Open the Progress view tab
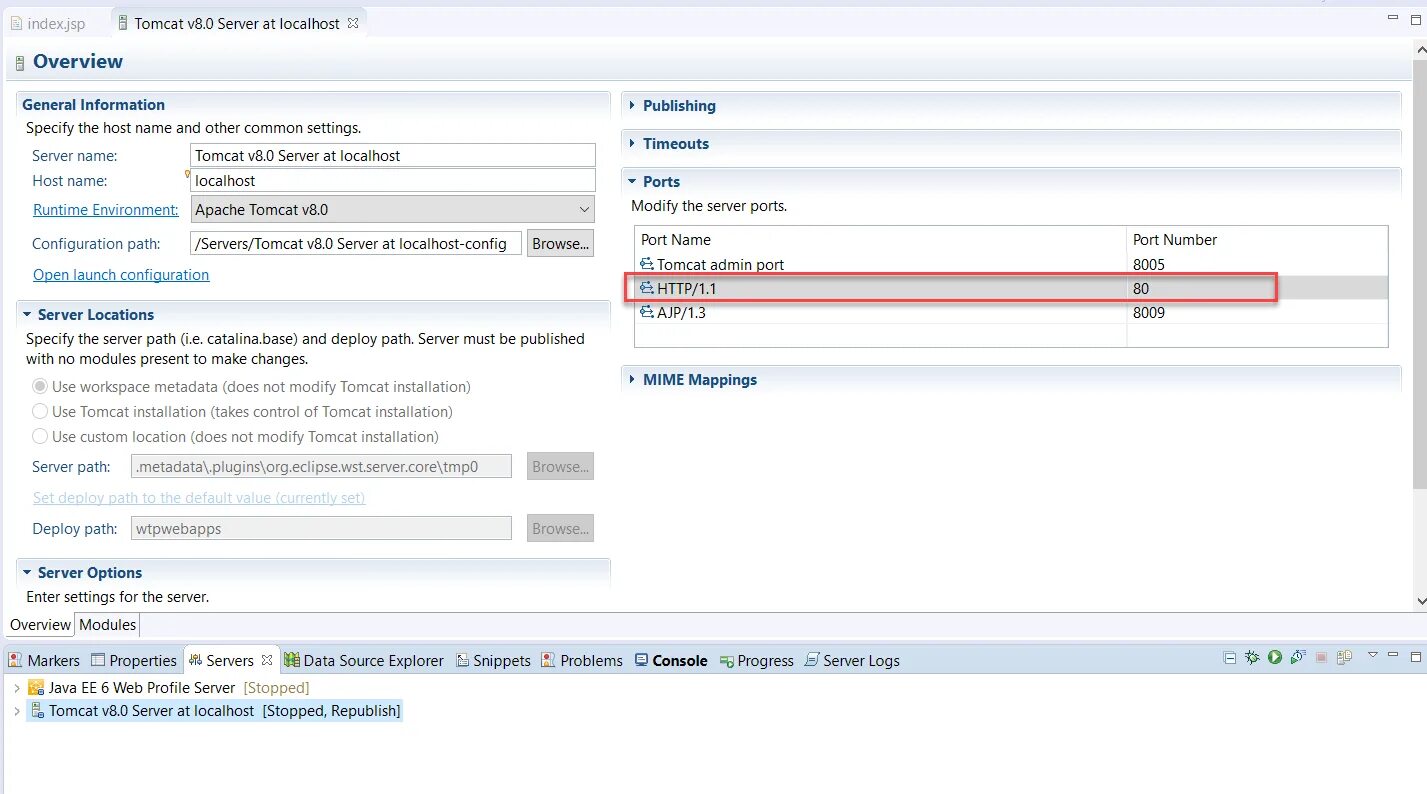This screenshot has height=794, width=1427. [756, 661]
